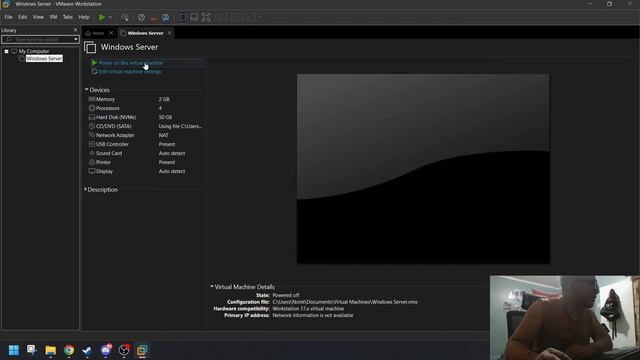Image resolution: width=640 pixels, height=360 pixels.
Task: Click the Hard Disk (NVMe) device icon
Action: pyautogui.click(x=92, y=117)
